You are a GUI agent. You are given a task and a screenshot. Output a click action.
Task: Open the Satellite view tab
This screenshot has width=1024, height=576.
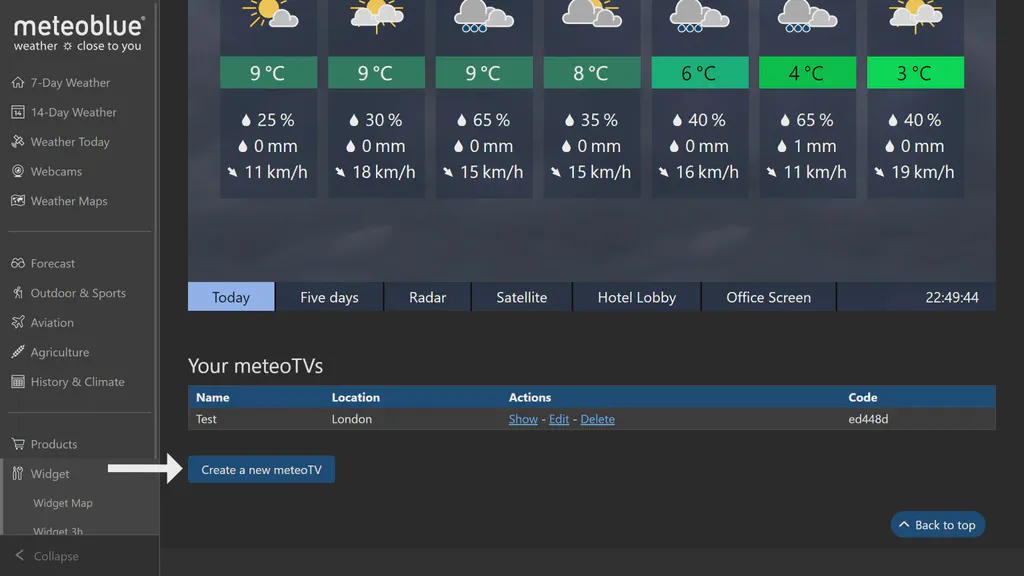[x=521, y=296]
